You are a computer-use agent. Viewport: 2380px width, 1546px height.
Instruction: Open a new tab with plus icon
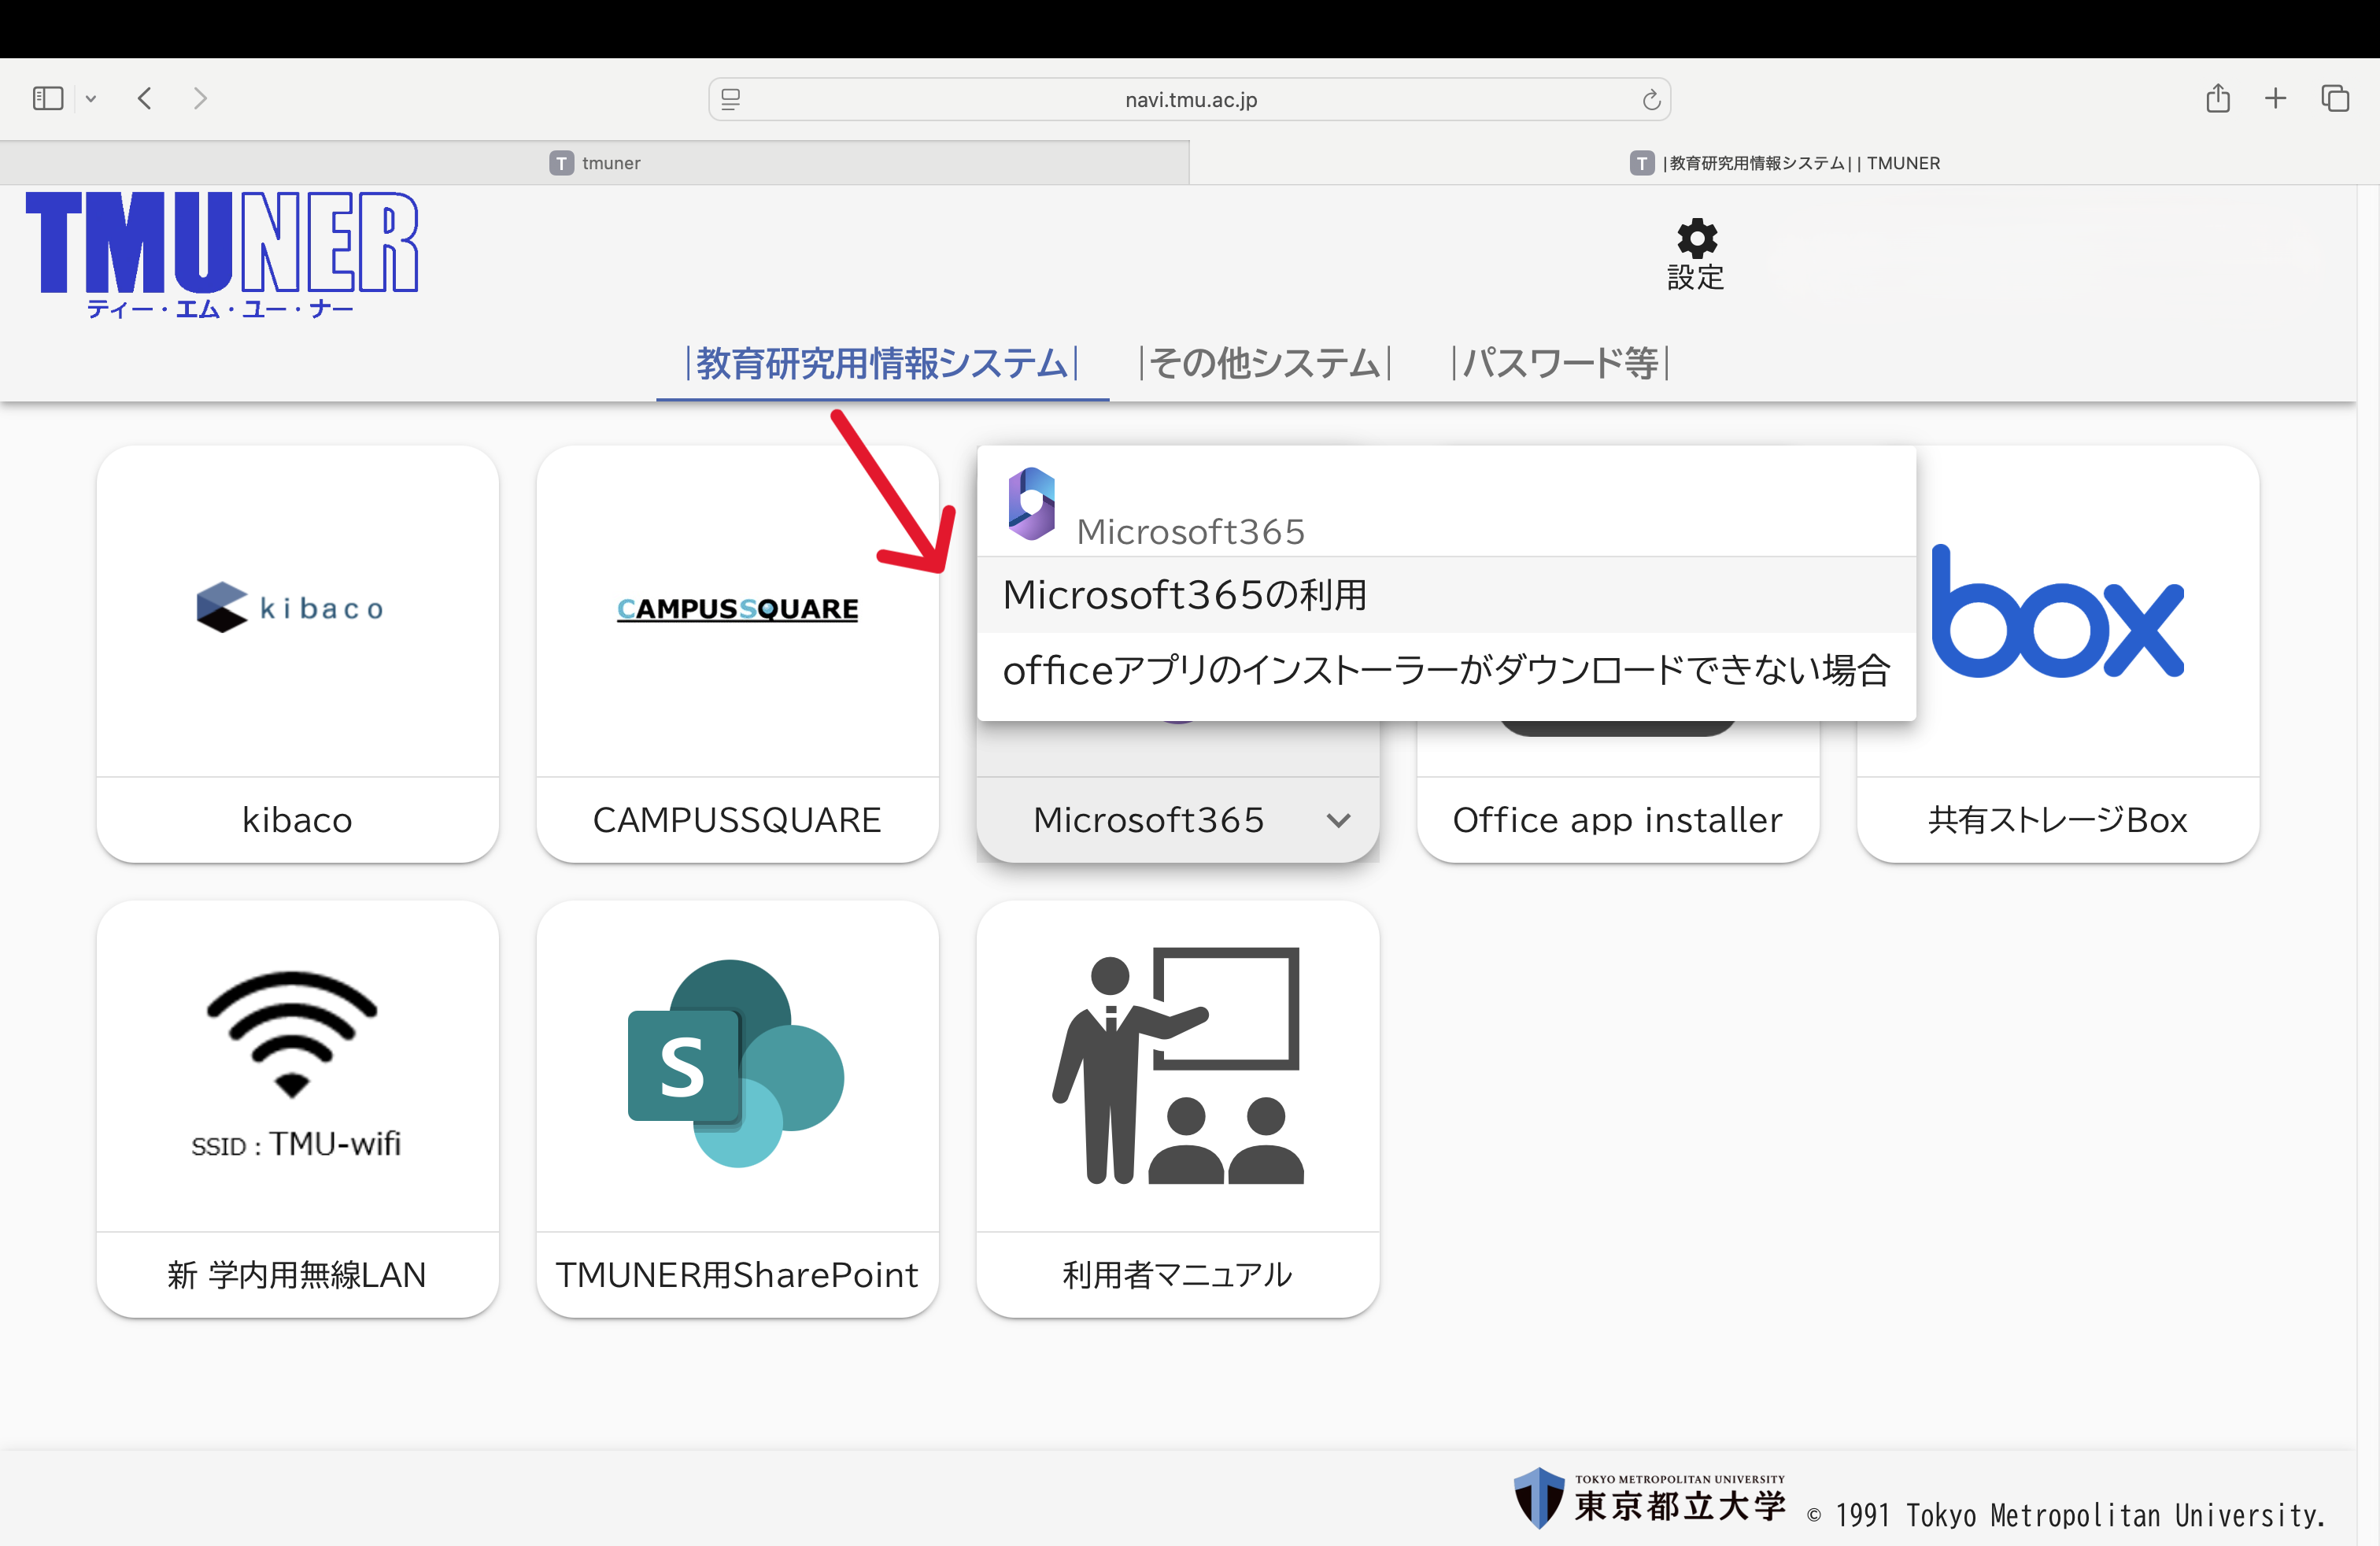point(2275,98)
